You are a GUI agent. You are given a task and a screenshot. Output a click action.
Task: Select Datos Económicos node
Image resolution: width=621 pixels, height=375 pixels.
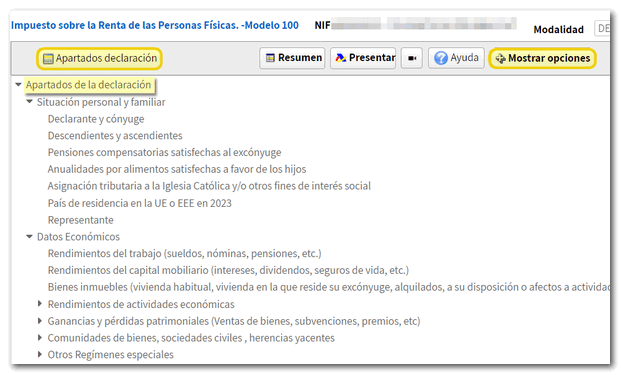click(x=78, y=237)
